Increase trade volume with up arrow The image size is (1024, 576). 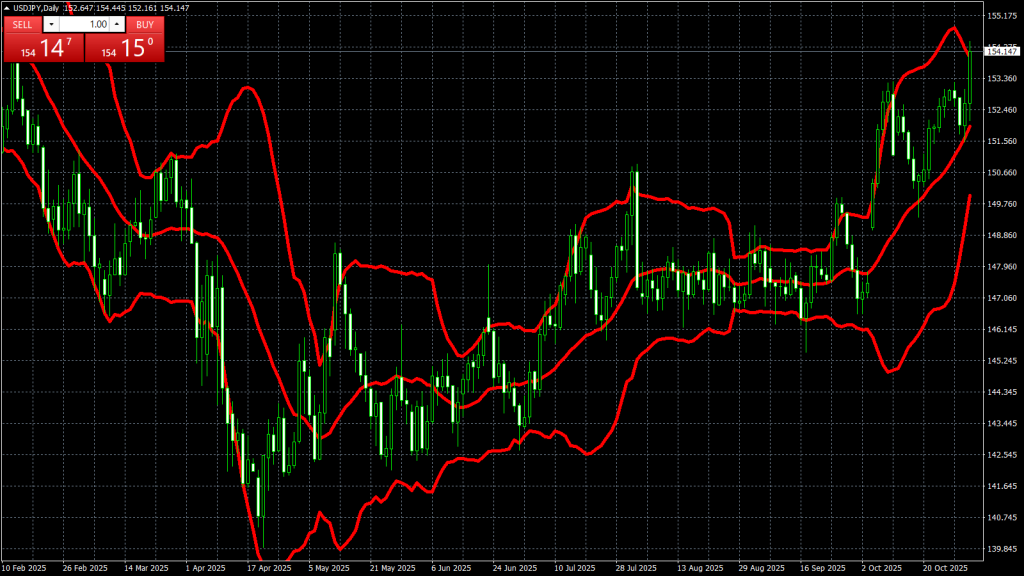point(117,24)
